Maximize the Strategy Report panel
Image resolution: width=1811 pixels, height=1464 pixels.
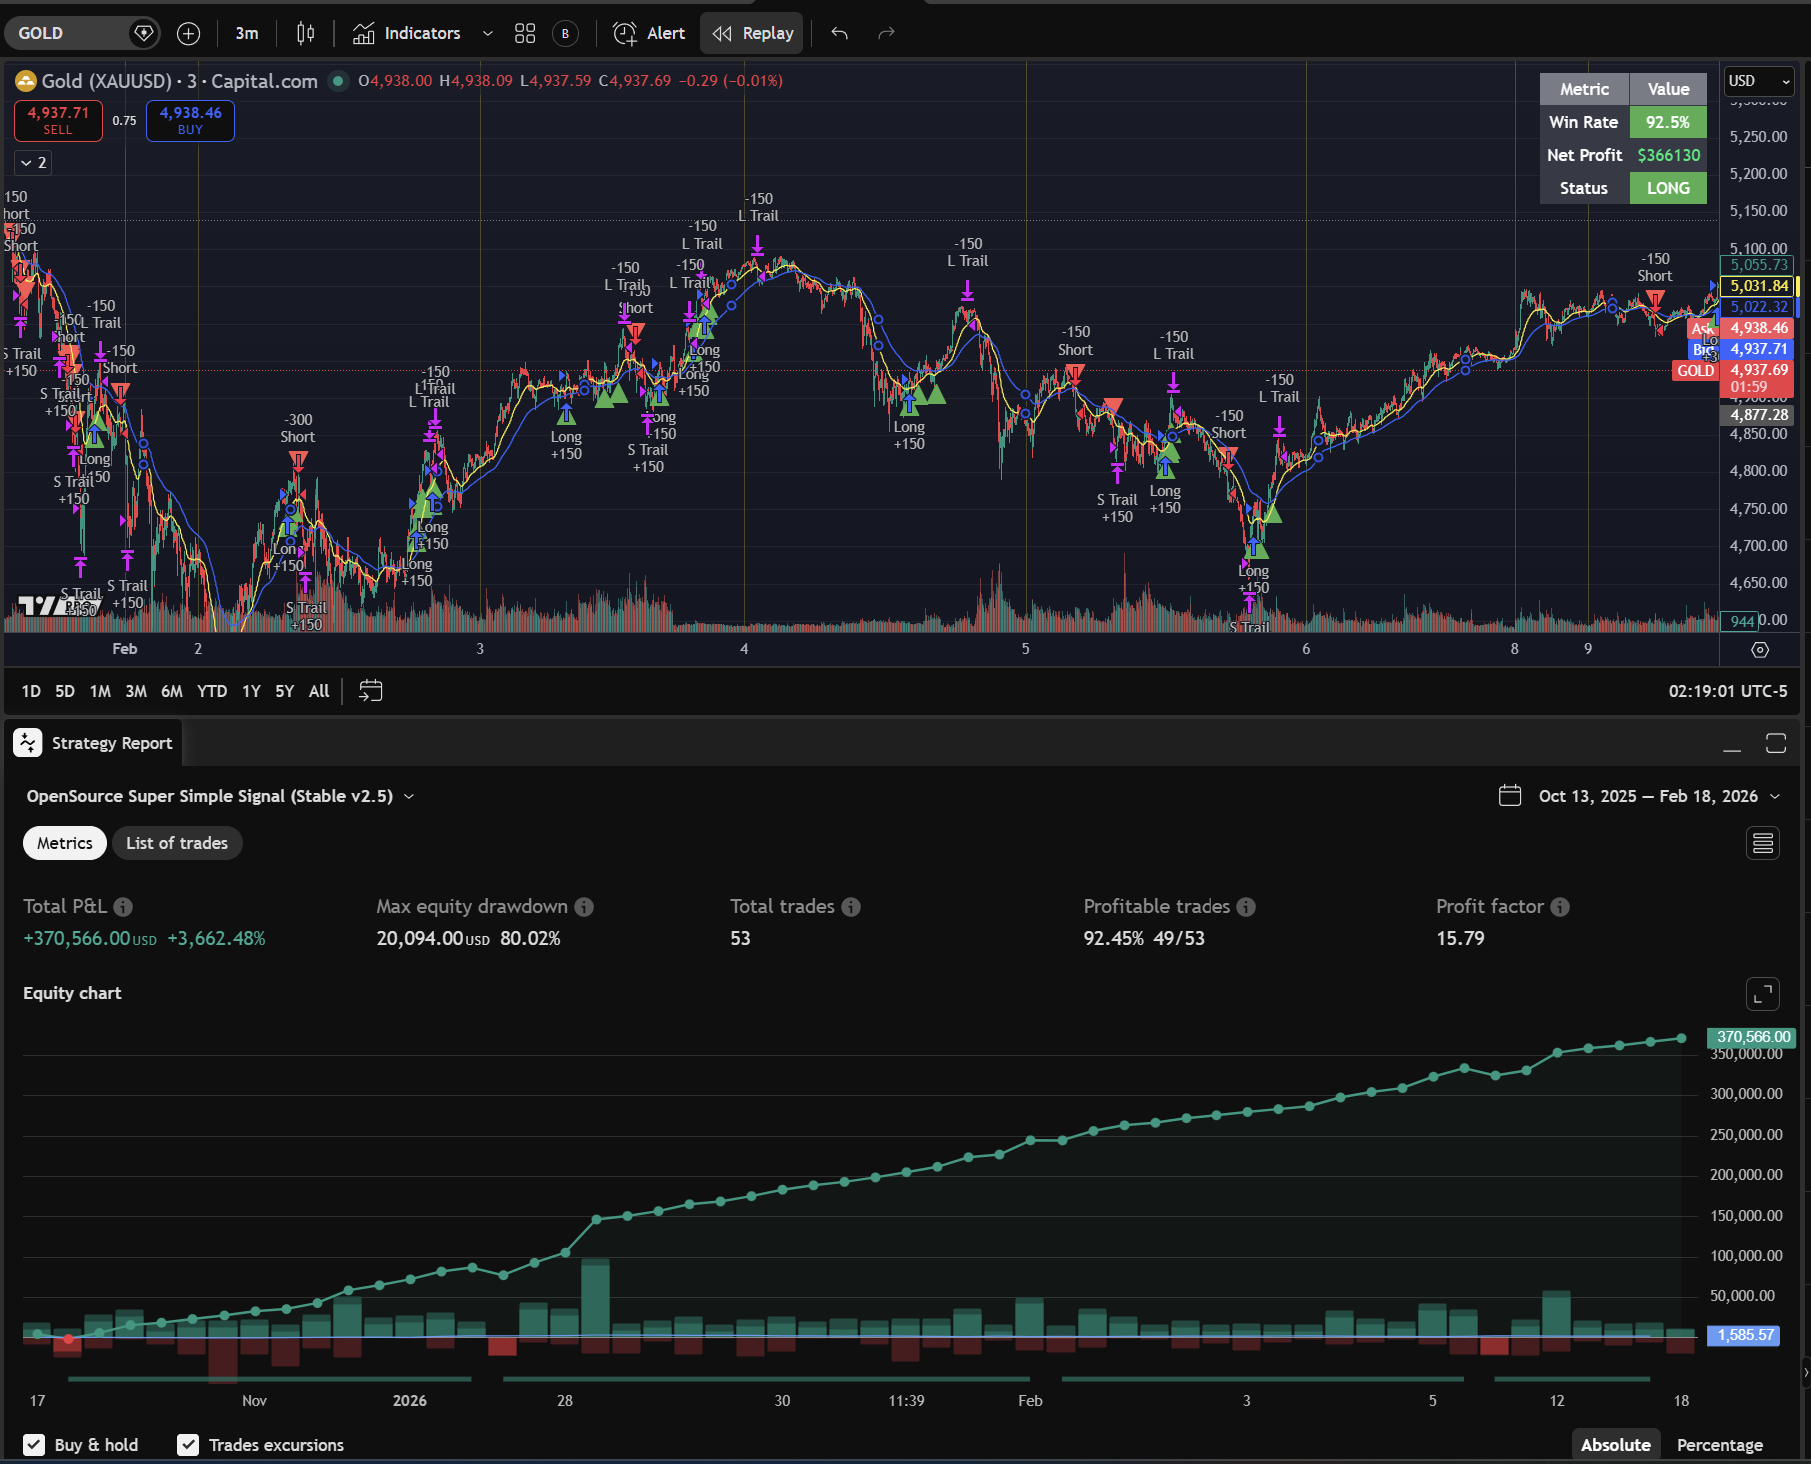pyautogui.click(x=1775, y=743)
